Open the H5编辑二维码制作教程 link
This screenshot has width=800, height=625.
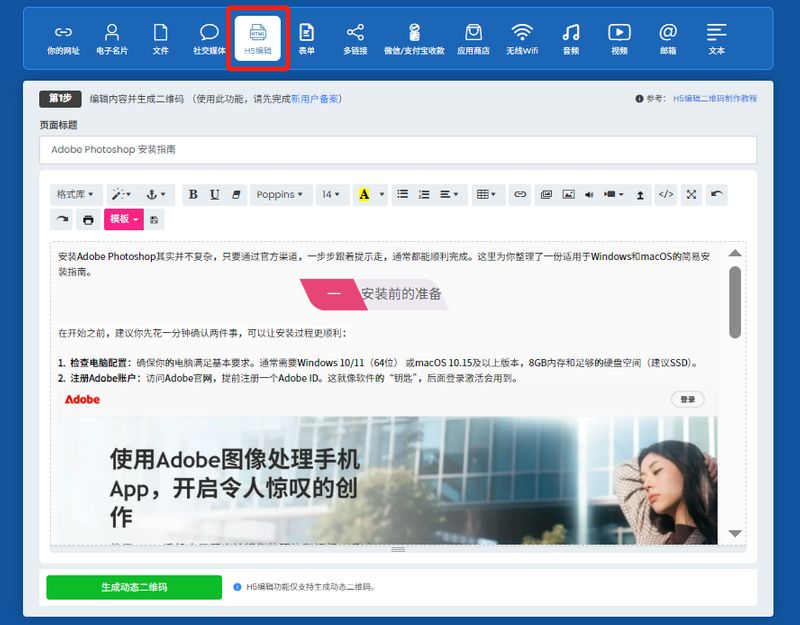point(714,99)
